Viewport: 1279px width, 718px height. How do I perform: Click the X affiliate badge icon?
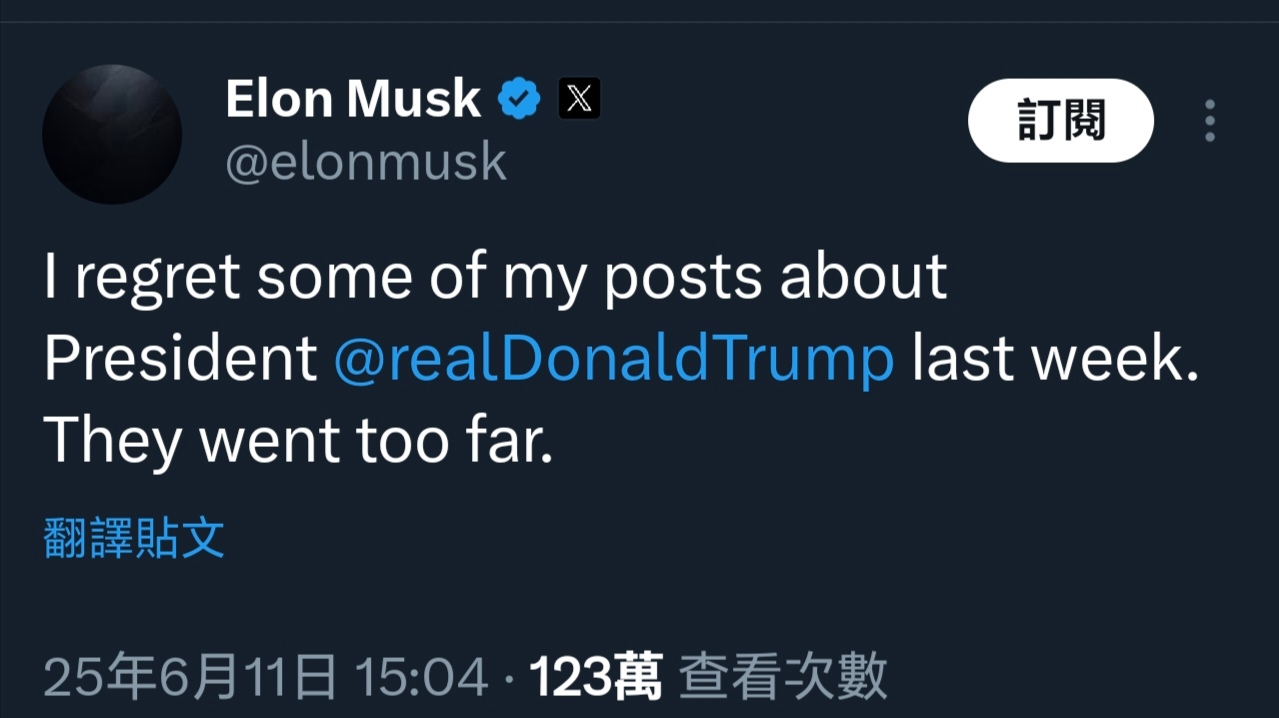click(x=579, y=99)
